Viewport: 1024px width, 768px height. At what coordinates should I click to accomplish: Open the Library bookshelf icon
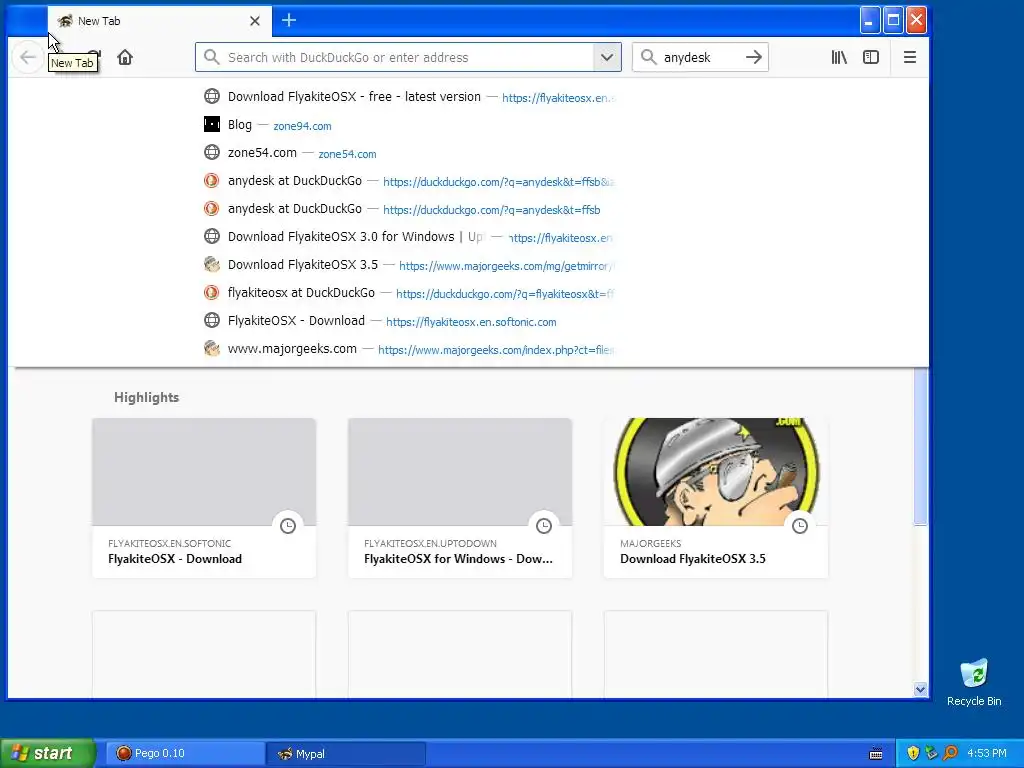point(839,57)
